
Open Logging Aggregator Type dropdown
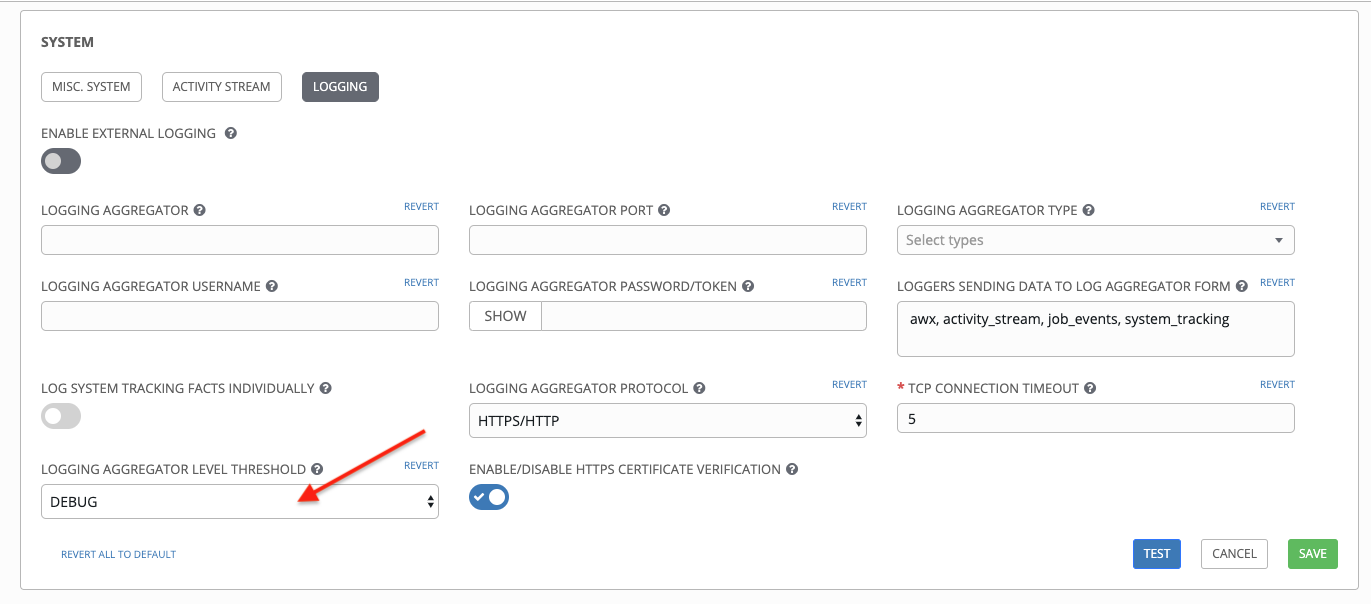coord(1096,240)
